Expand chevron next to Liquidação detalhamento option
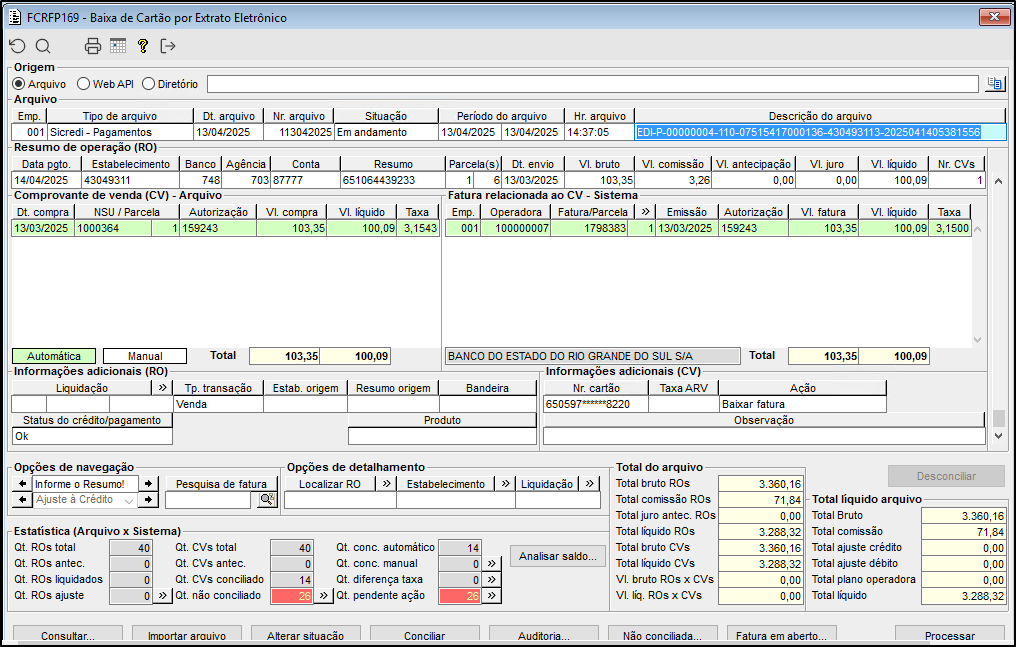This screenshot has height=647, width=1016. coord(590,484)
